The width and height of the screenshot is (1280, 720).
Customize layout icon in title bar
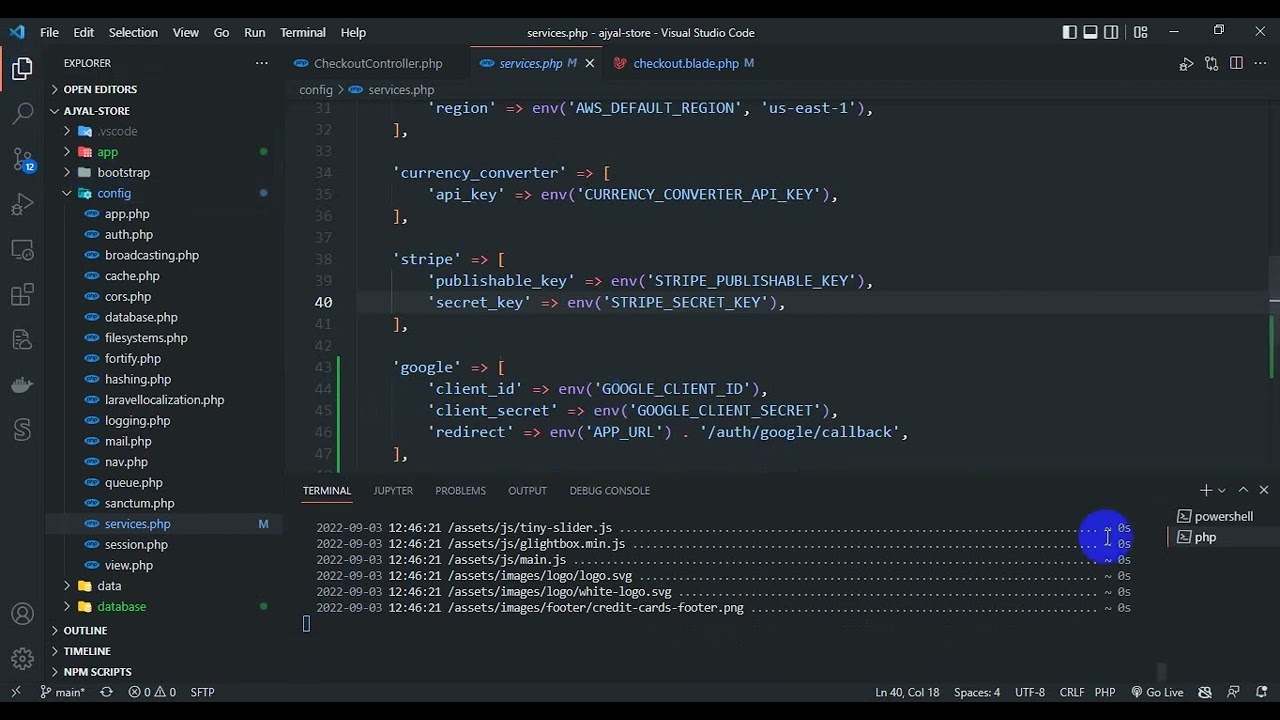click(1140, 32)
